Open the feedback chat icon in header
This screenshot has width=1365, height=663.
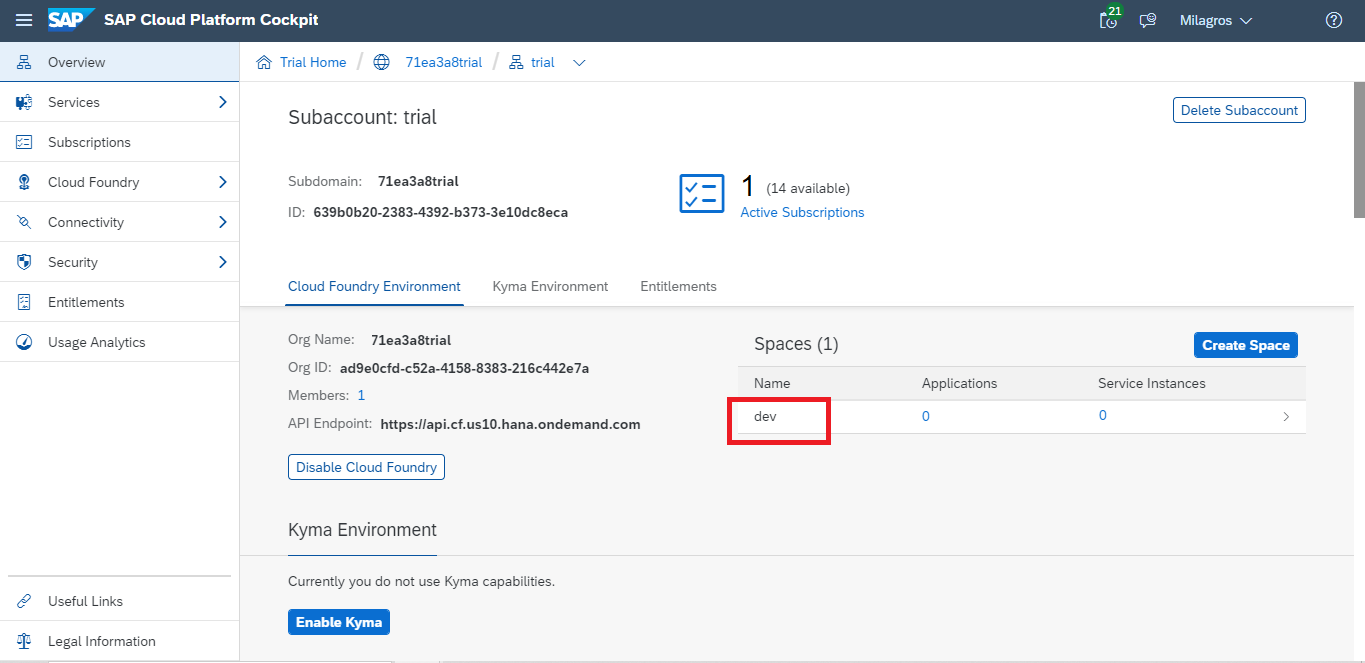pyautogui.click(x=1148, y=20)
